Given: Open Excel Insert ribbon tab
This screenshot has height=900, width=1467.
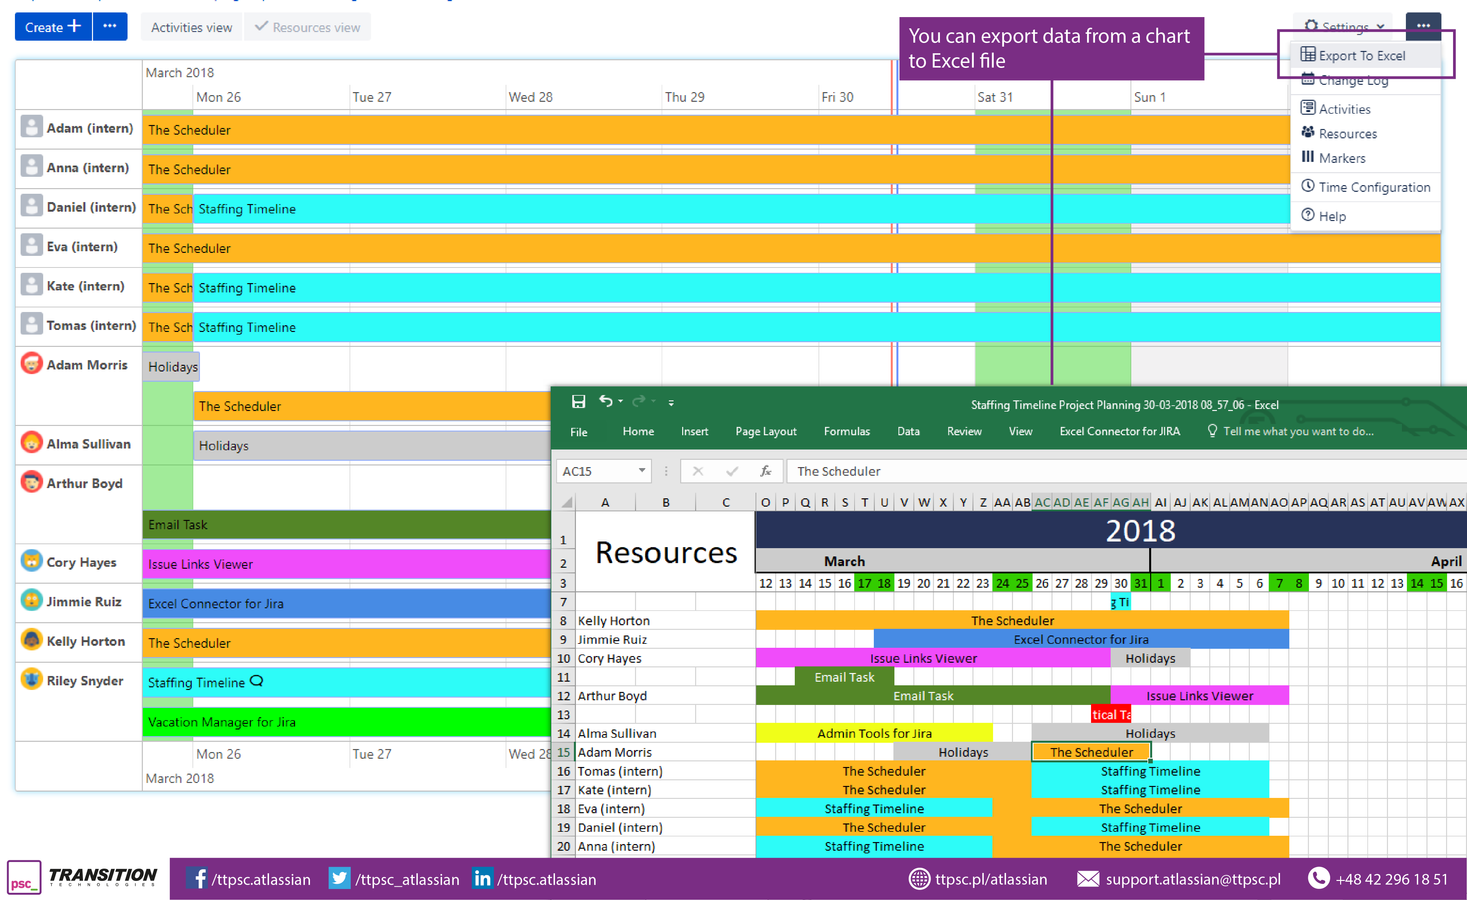Looking at the screenshot, I should pos(694,432).
